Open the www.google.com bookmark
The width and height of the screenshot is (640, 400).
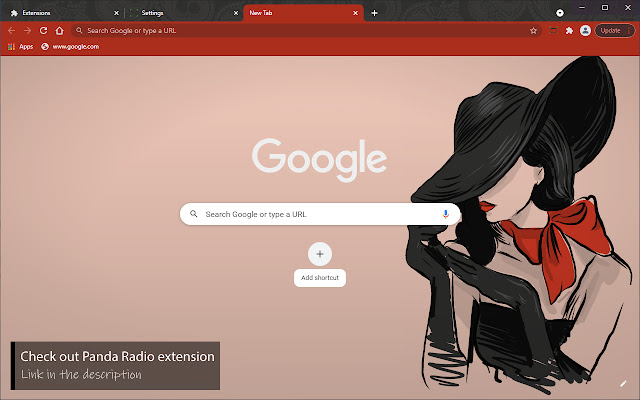click(x=70, y=47)
